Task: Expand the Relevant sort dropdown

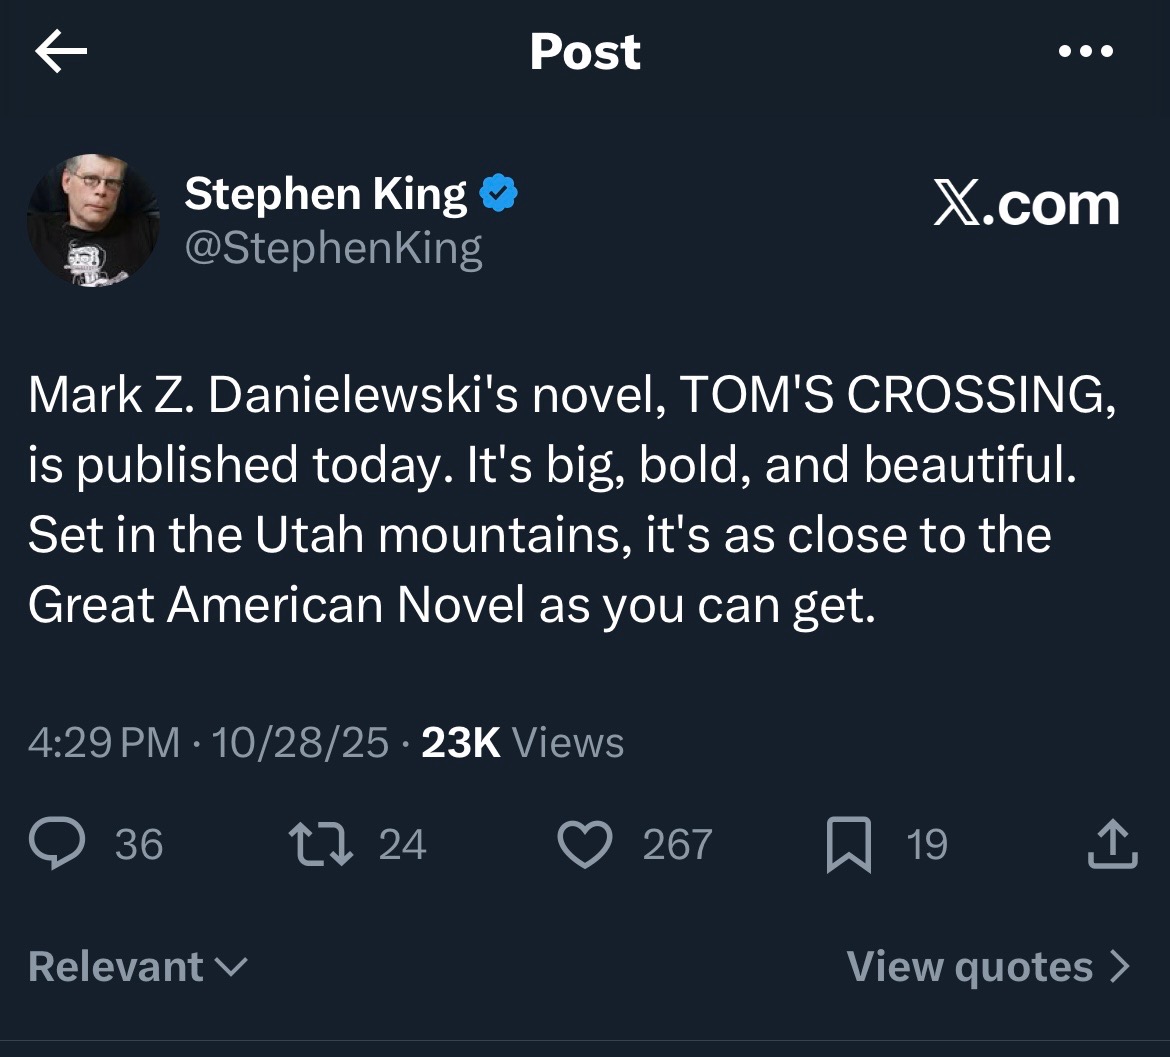Action: [x=138, y=966]
